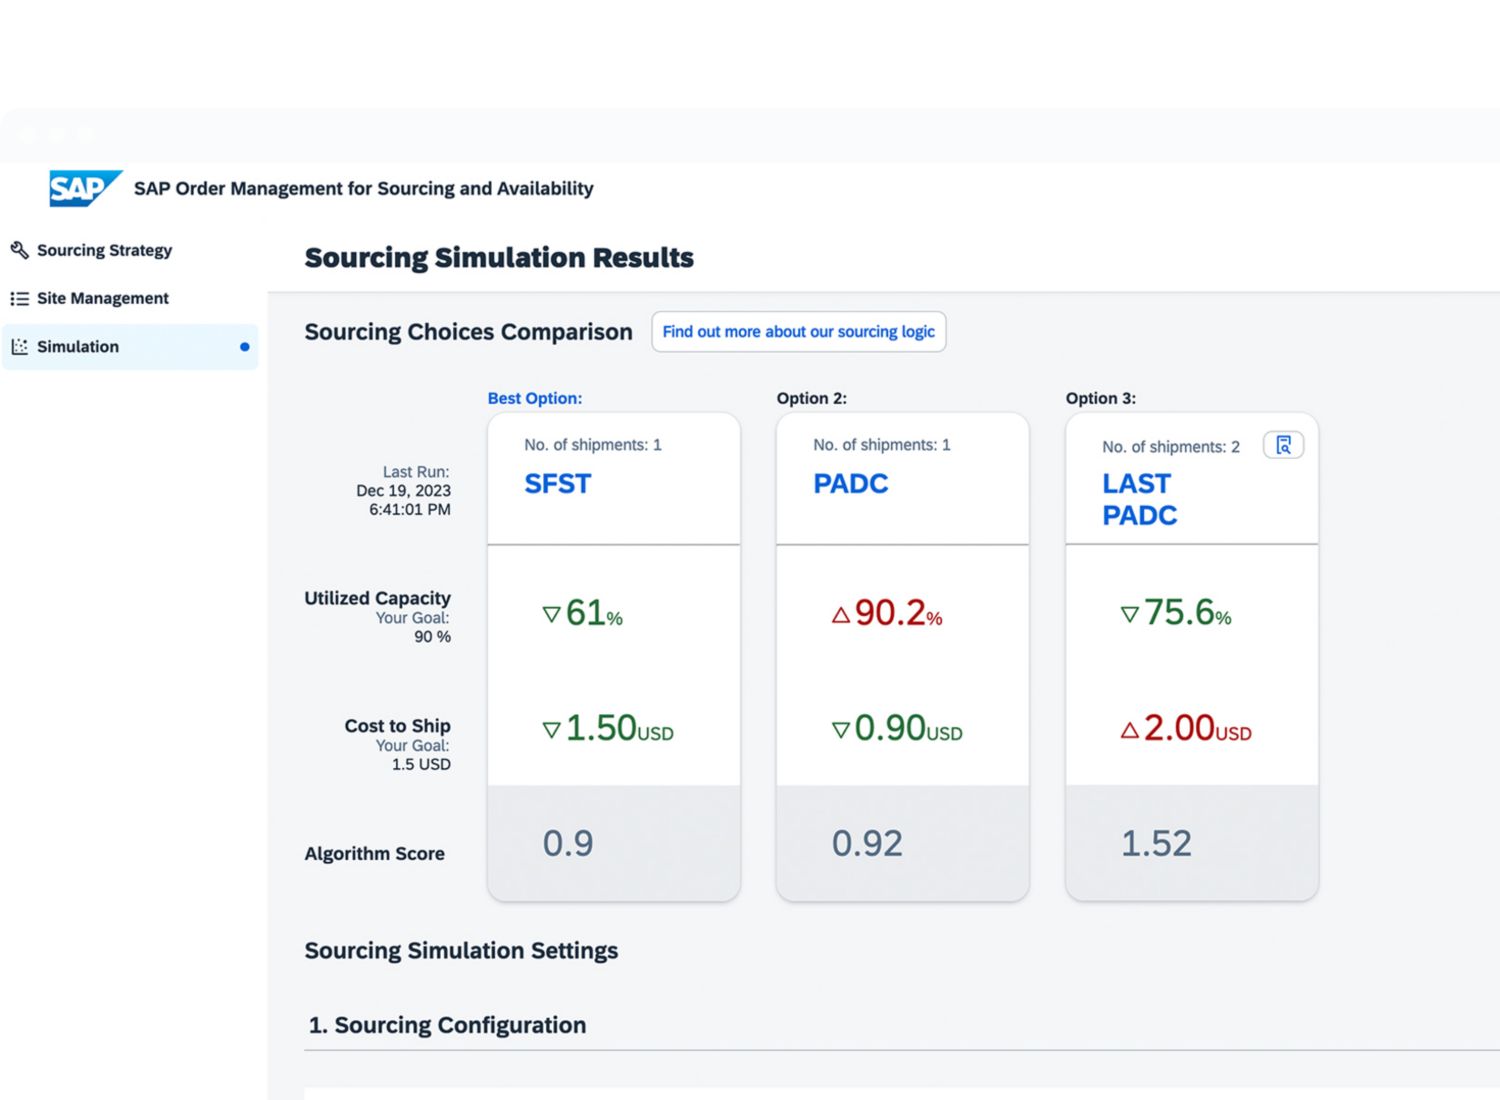Viewport: 1500px width, 1100px height.
Task: Go to Site Management in the sidebar
Action: (102, 298)
